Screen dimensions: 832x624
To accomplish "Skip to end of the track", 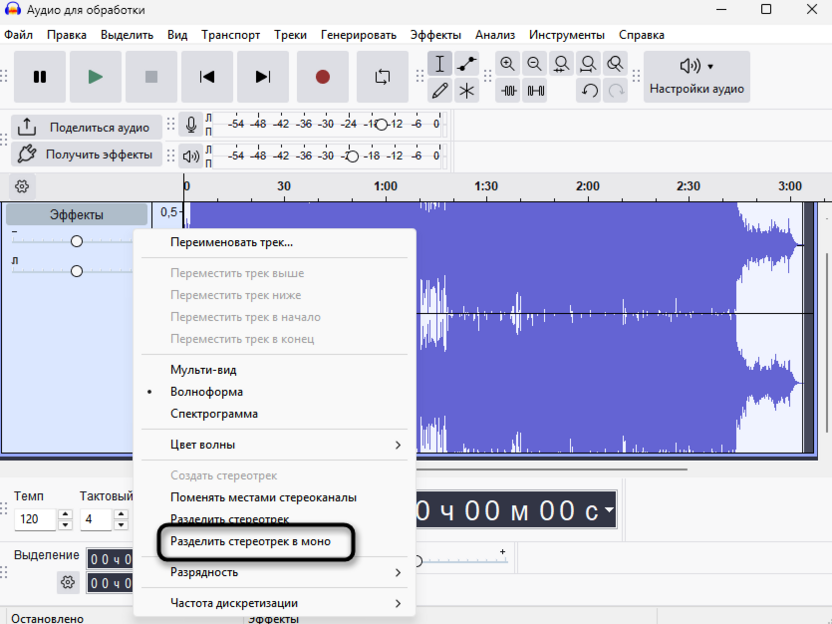I will pos(263,77).
